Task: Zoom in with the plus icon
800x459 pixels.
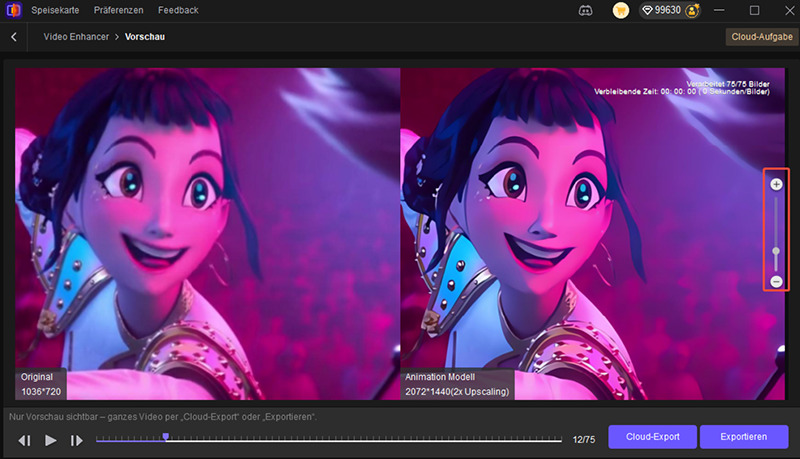Action: (x=776, y=185)
